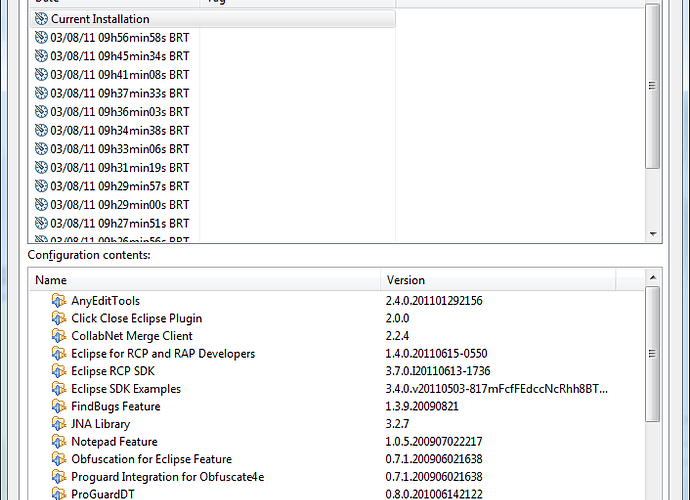Click version 1.3.9.20090821
The height and width of the screenshot is (500, 690).
[x=422, y=406]
